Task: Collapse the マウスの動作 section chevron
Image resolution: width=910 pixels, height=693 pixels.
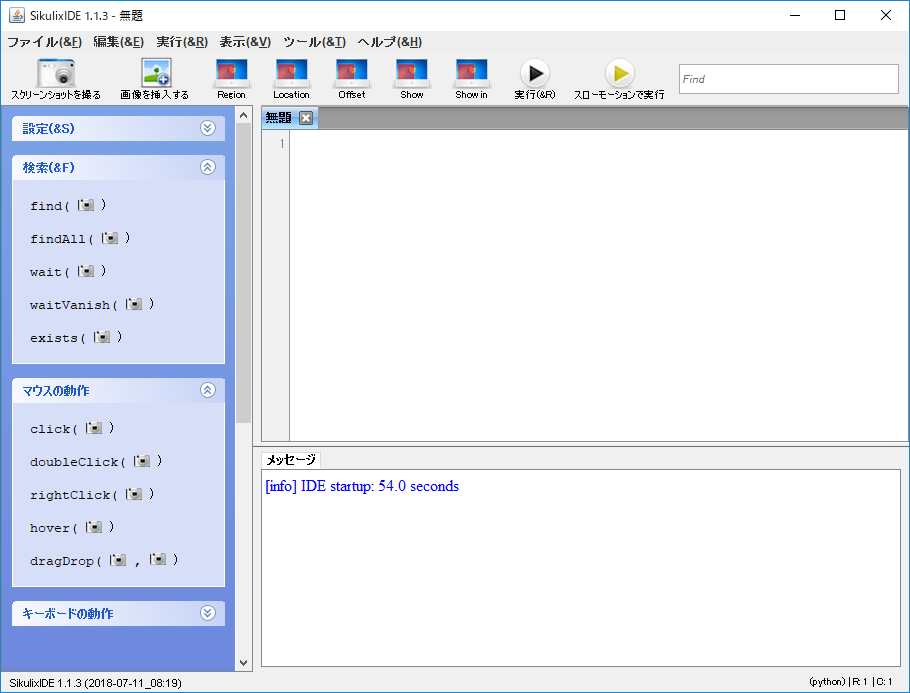Action: pyautogui.click(x=208, y=390)
